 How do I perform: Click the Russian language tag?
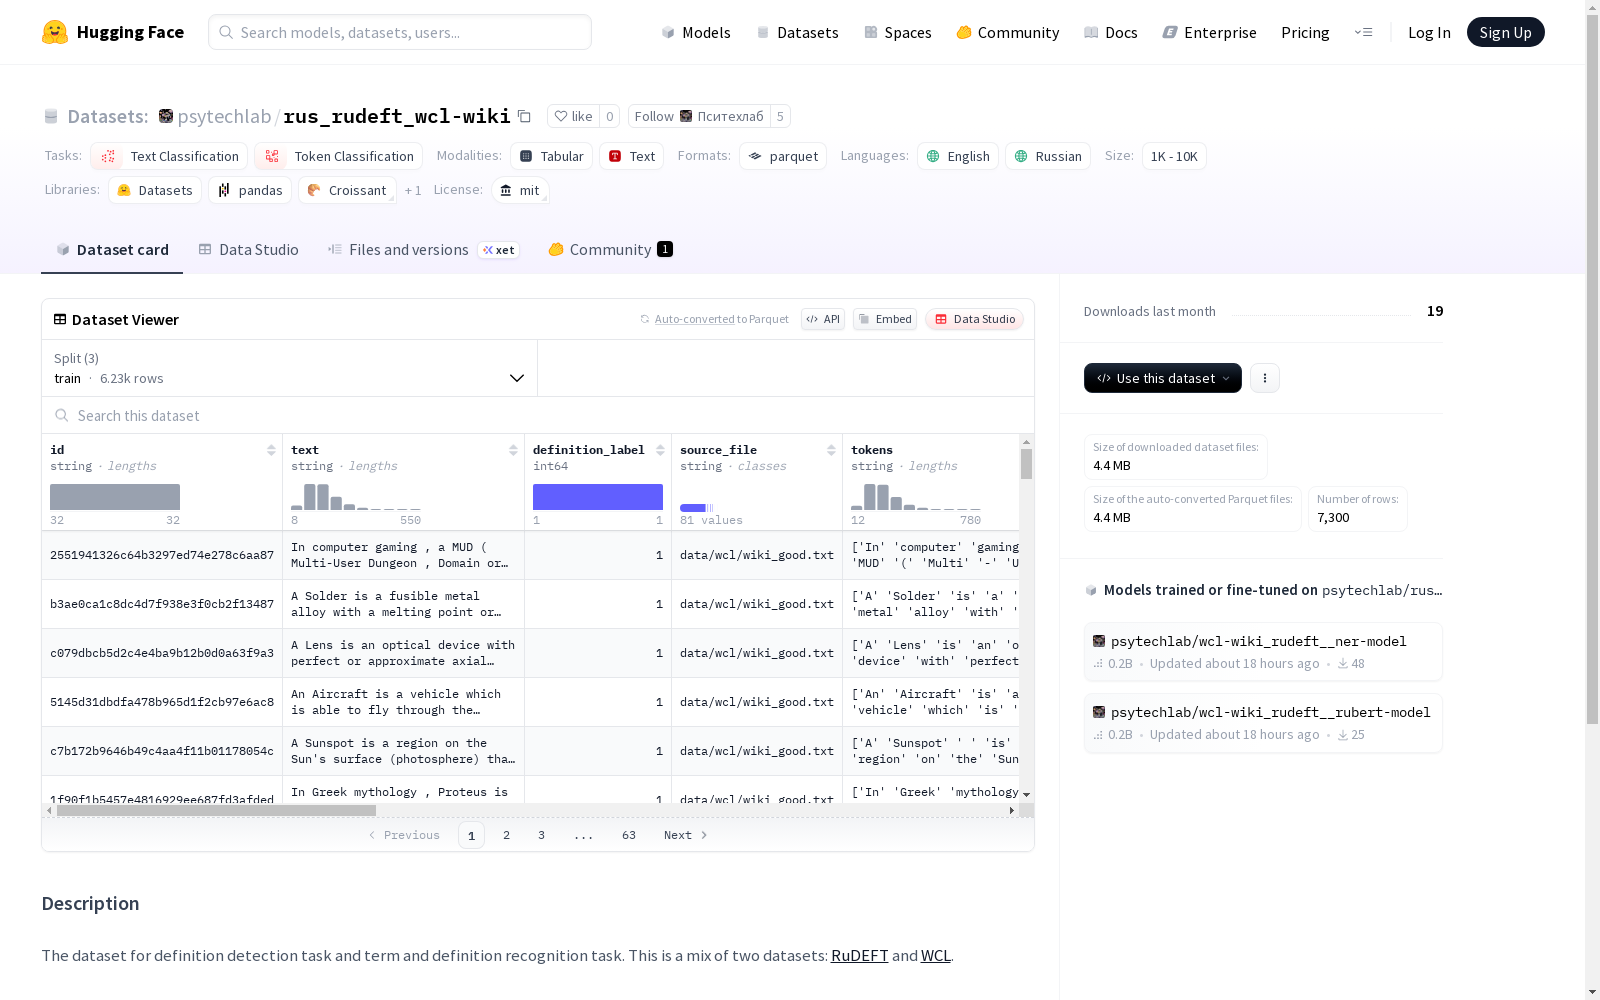click(1048, 156)
